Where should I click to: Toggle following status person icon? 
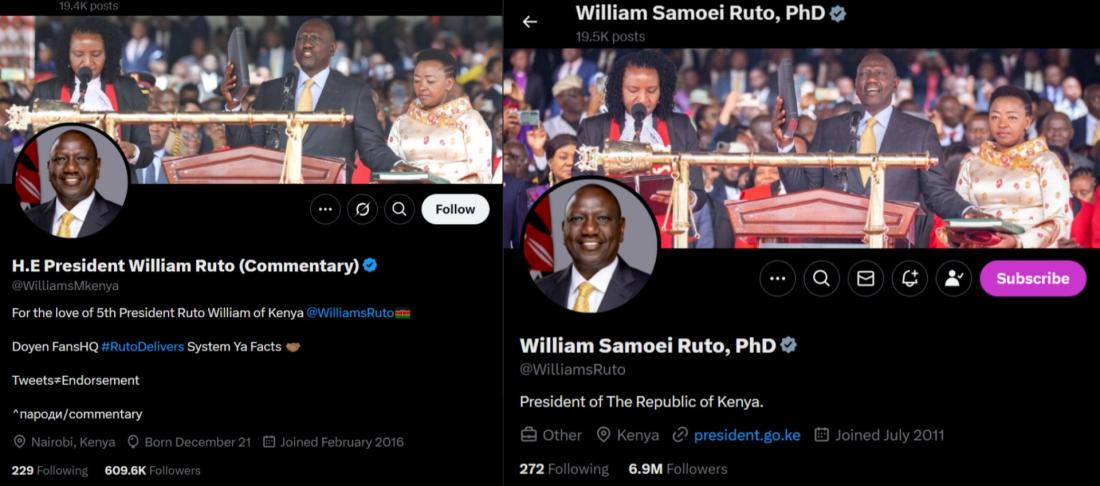pyautogui.click(x=954, y=278)
